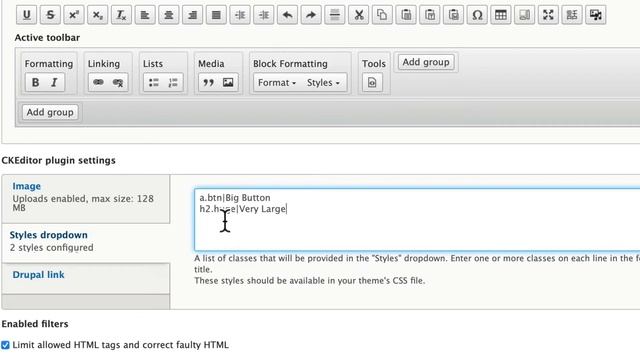Select the Justify button

(216, 15)
